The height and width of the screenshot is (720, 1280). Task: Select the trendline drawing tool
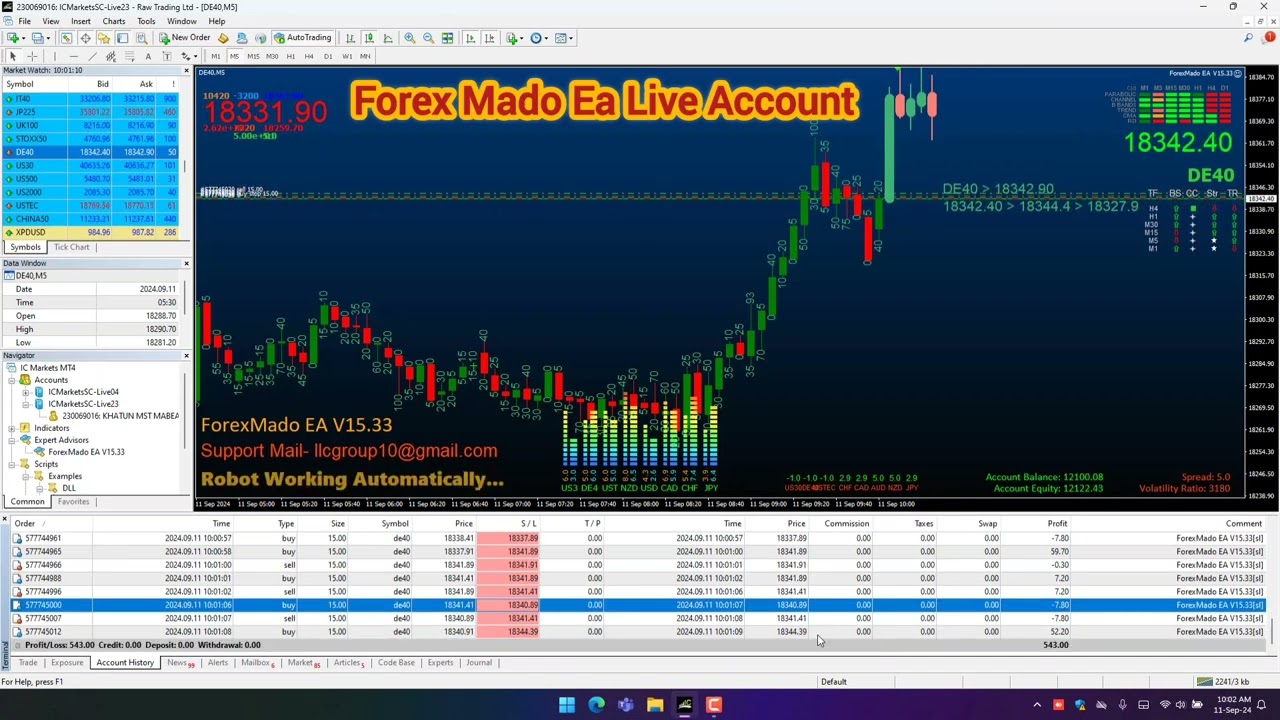tap(91, 56)
